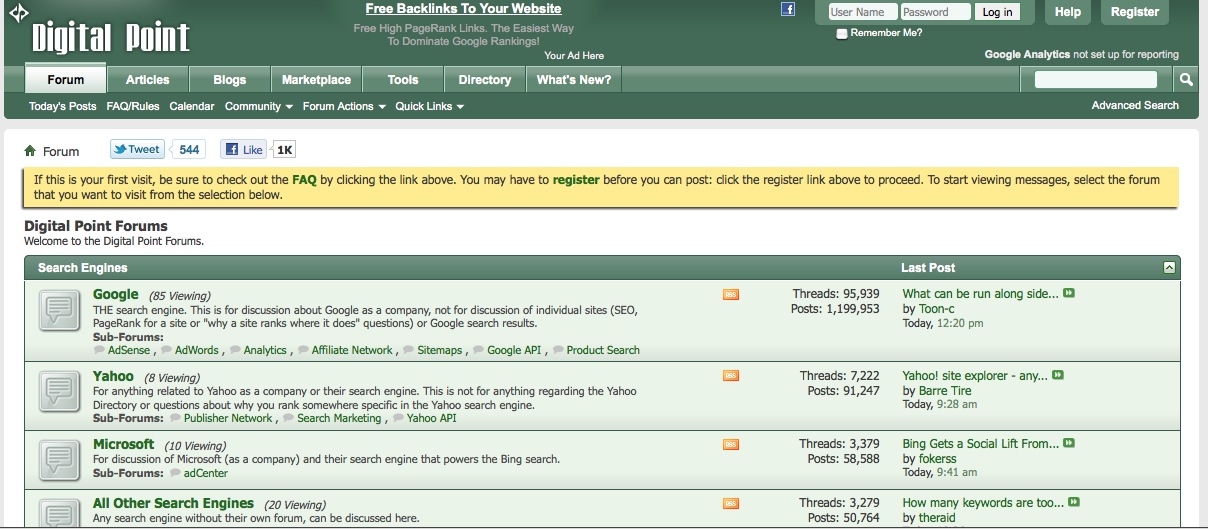Open the FAQ/Rules link
The image size is (1208, 529).
(x=133, y=106)
